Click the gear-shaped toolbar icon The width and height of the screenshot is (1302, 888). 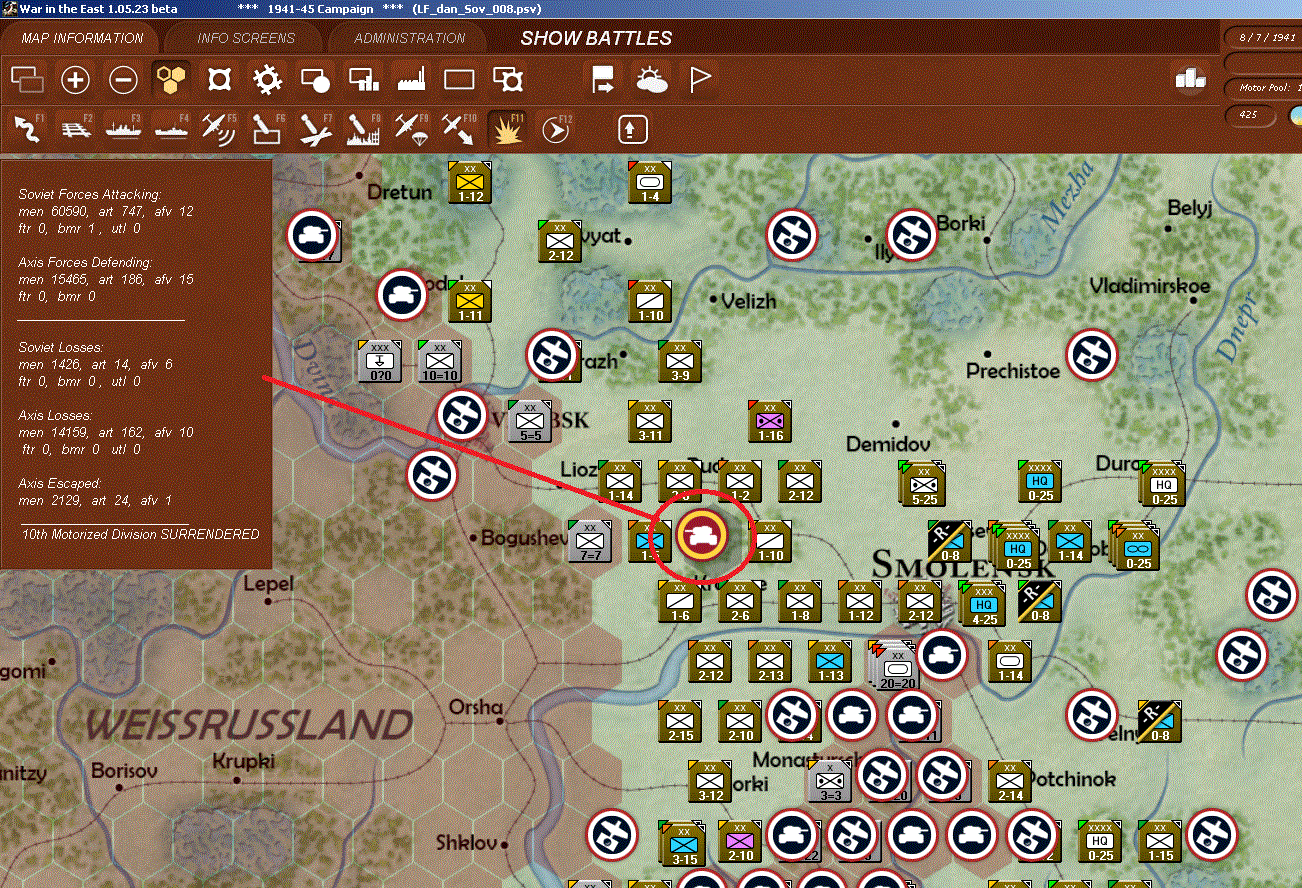tap(267, 79)
